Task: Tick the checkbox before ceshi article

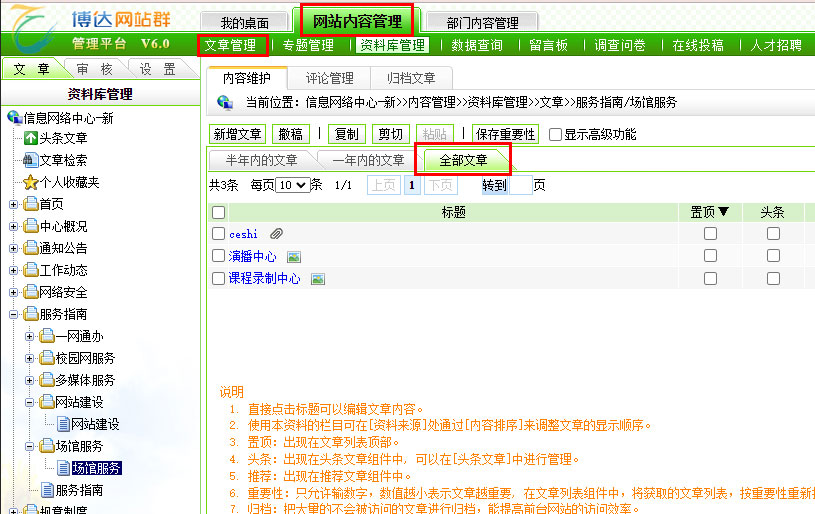Action: (x=218, y=233)
